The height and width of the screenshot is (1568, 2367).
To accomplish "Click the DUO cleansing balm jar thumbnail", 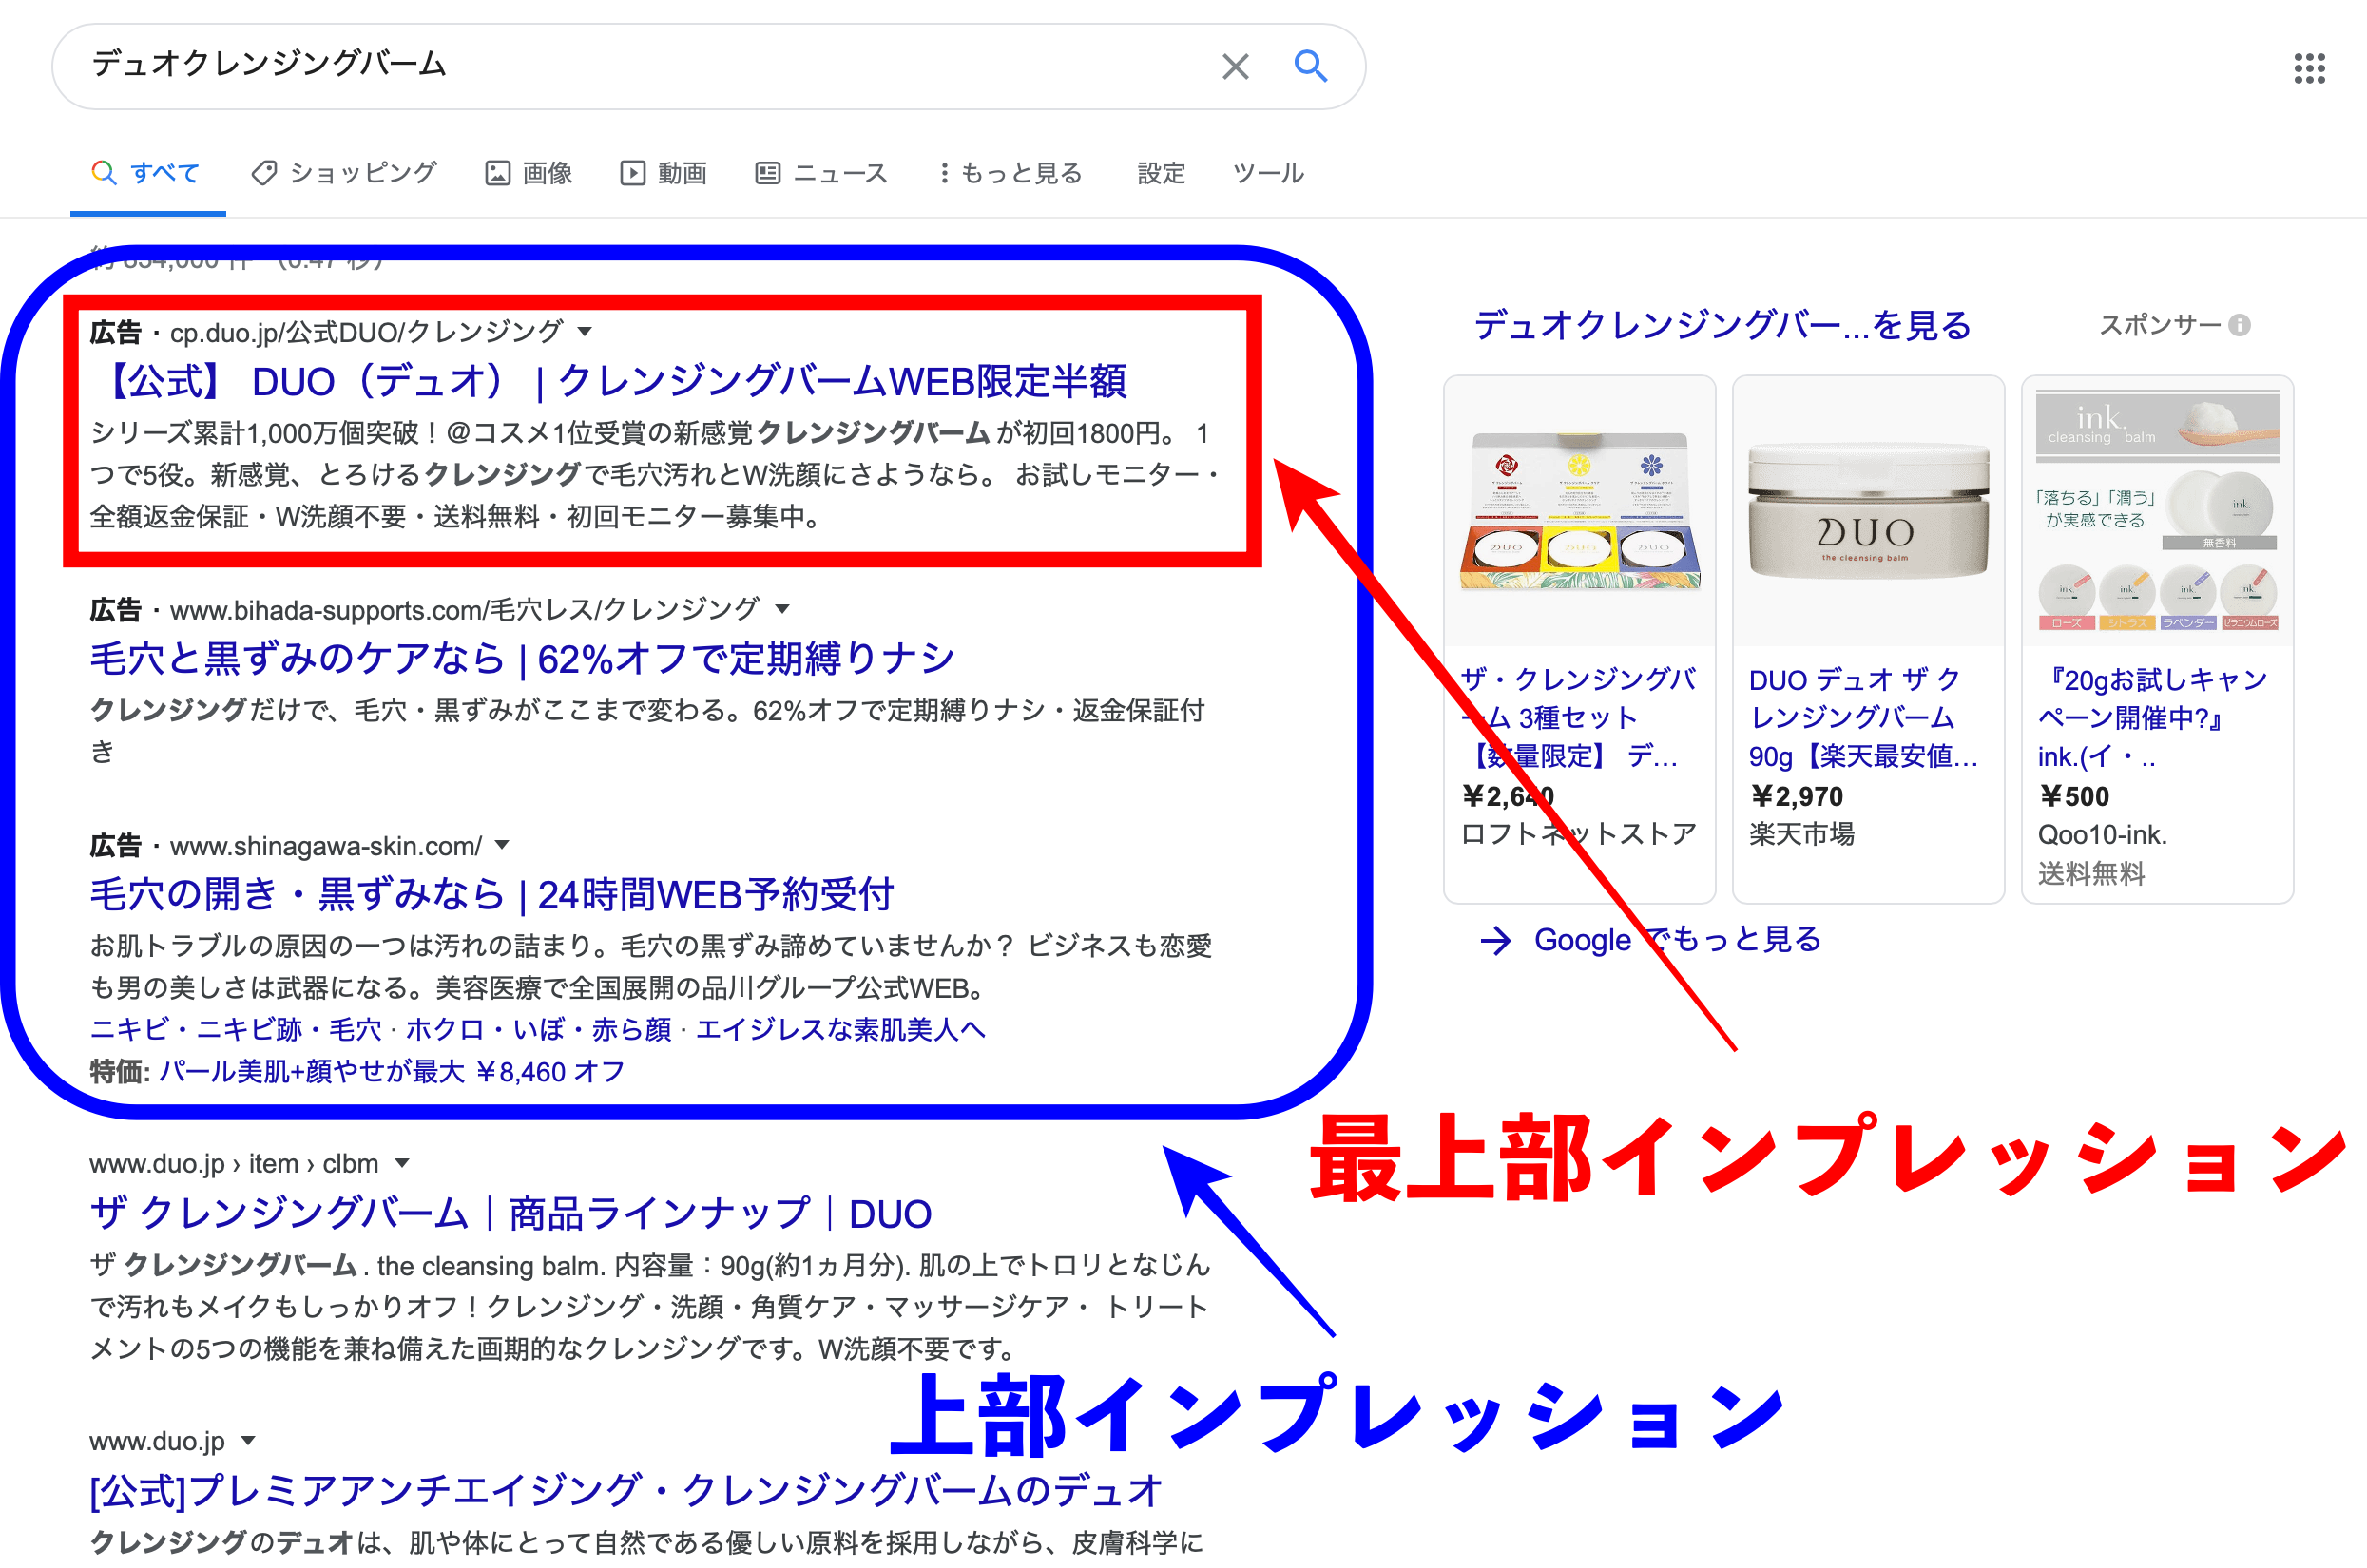I will tap(1867, 512).
